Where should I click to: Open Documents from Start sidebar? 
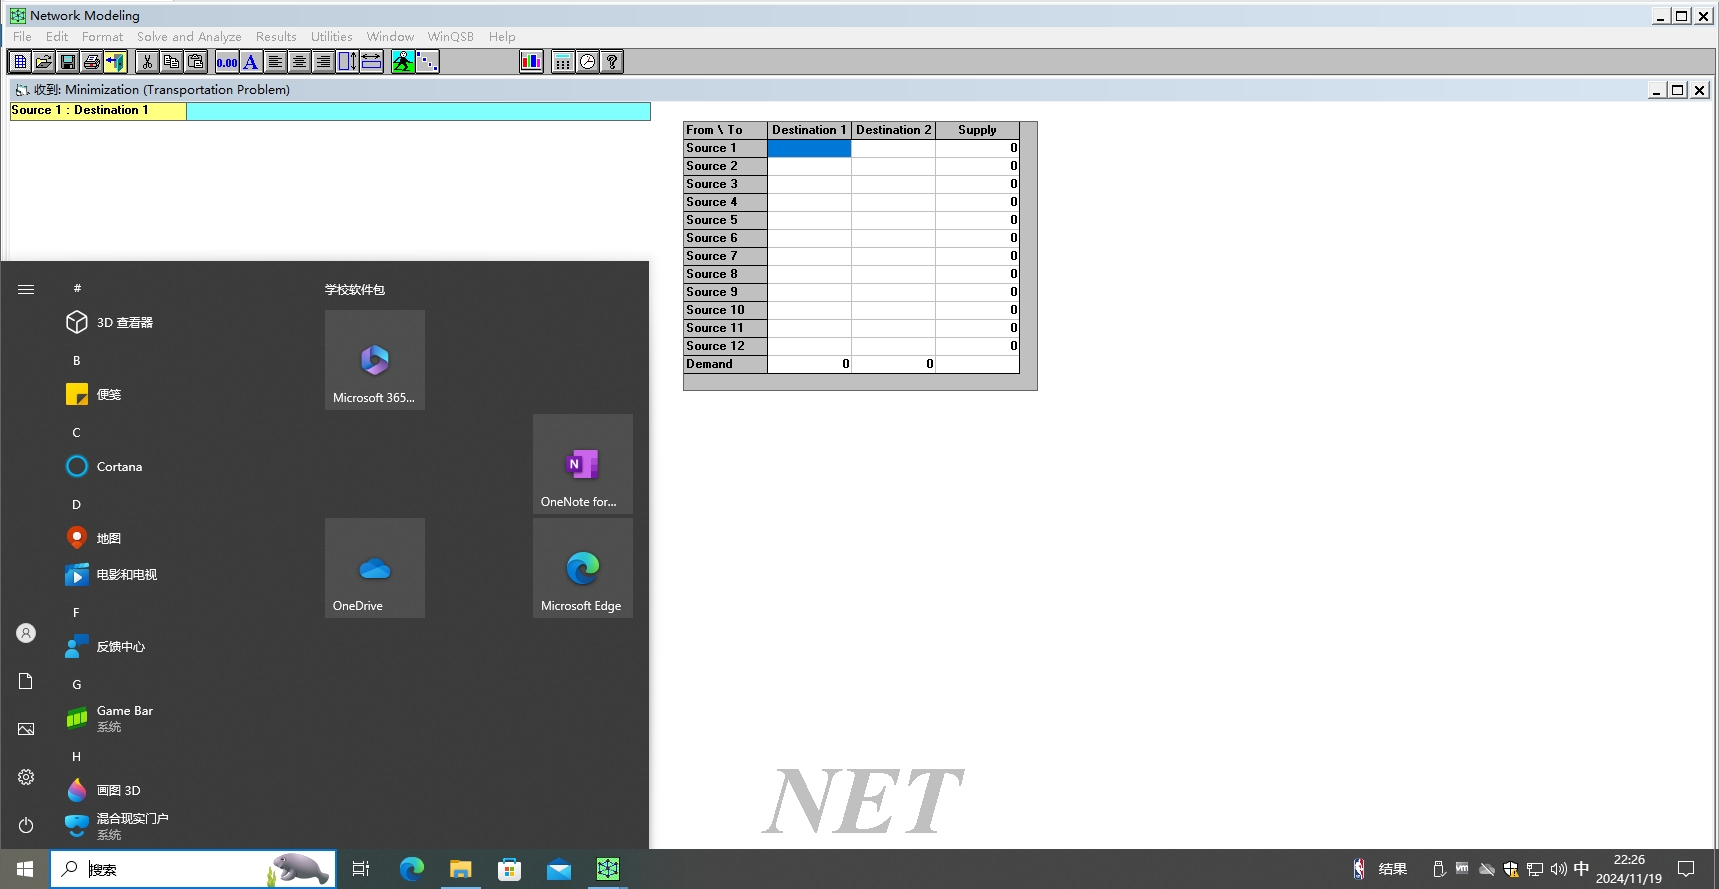[26, 681]
